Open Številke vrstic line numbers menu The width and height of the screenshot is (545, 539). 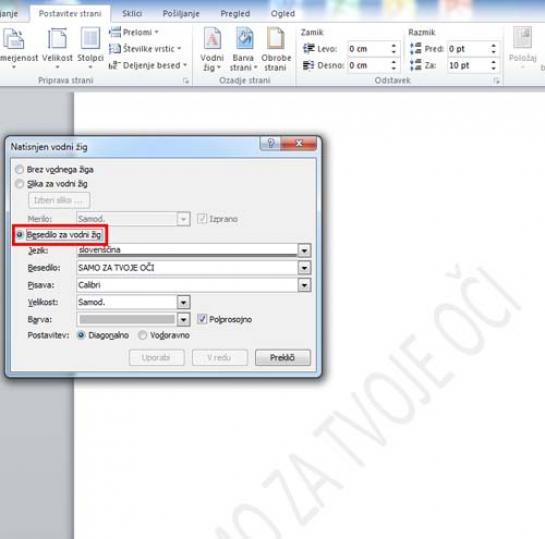coord(145,49)
